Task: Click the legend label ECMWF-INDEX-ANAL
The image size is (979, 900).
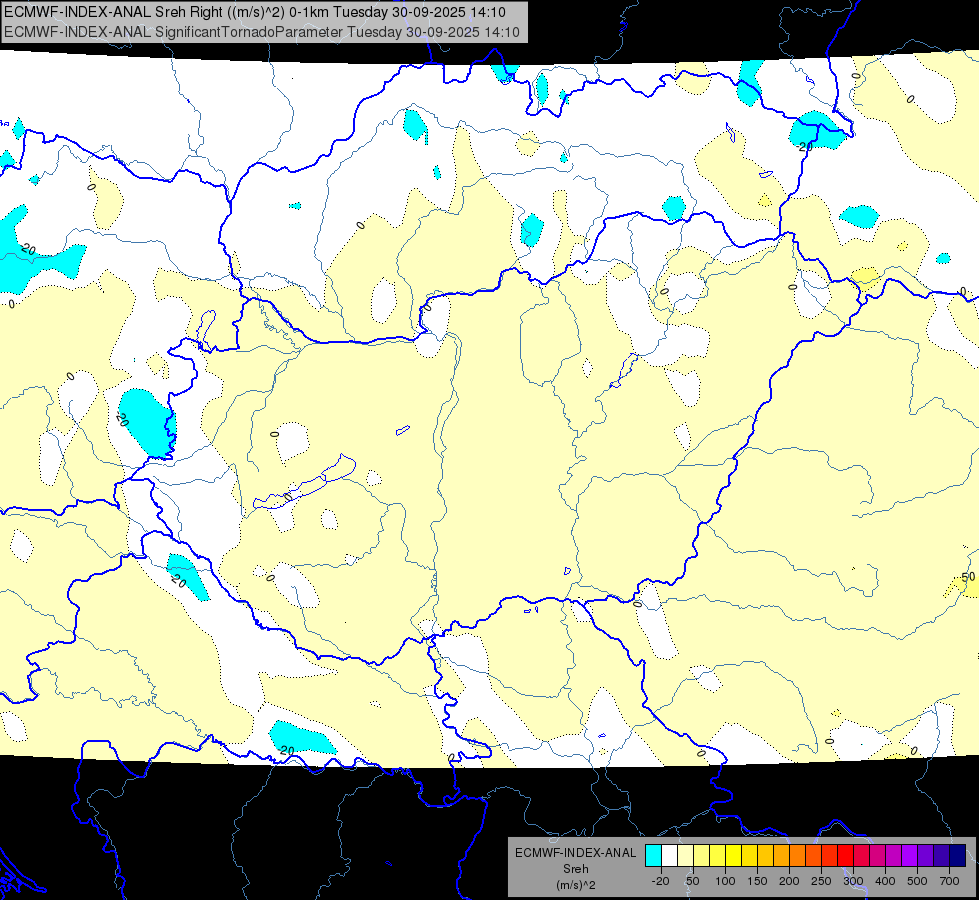Action: point(575,853)
